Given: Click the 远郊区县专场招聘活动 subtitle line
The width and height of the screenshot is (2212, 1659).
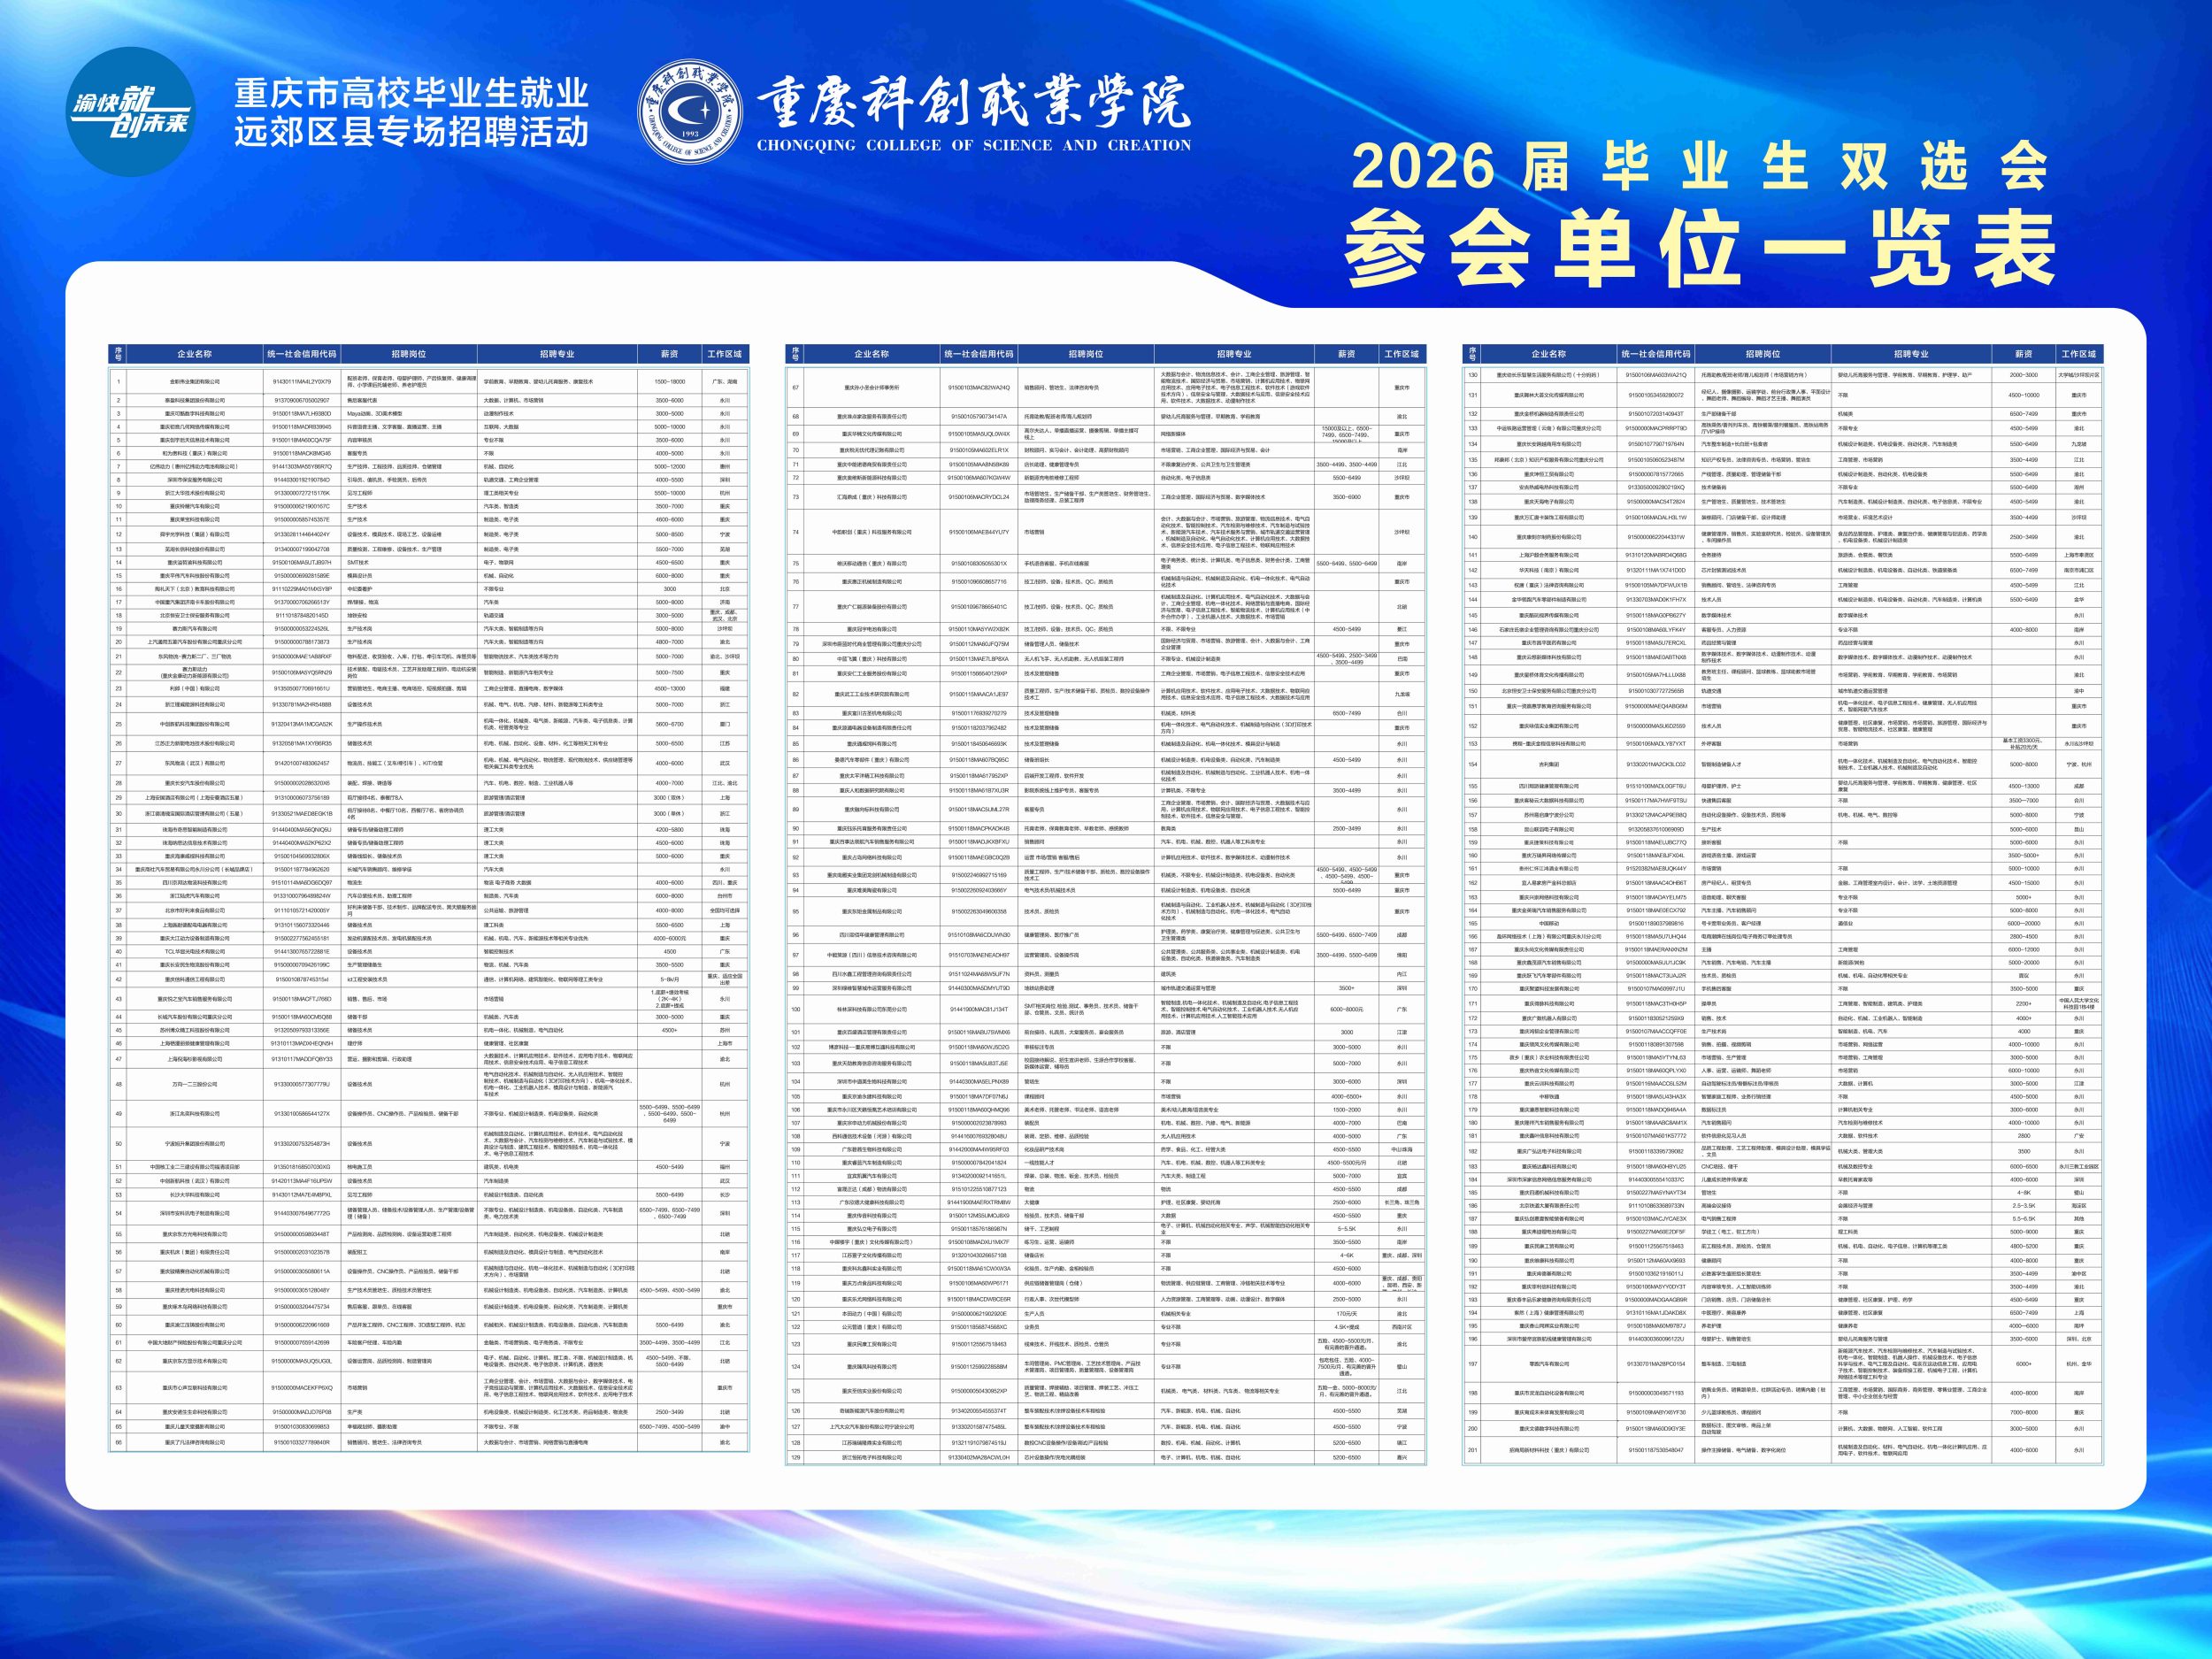Looking at the screenshot, I should 411,133.
